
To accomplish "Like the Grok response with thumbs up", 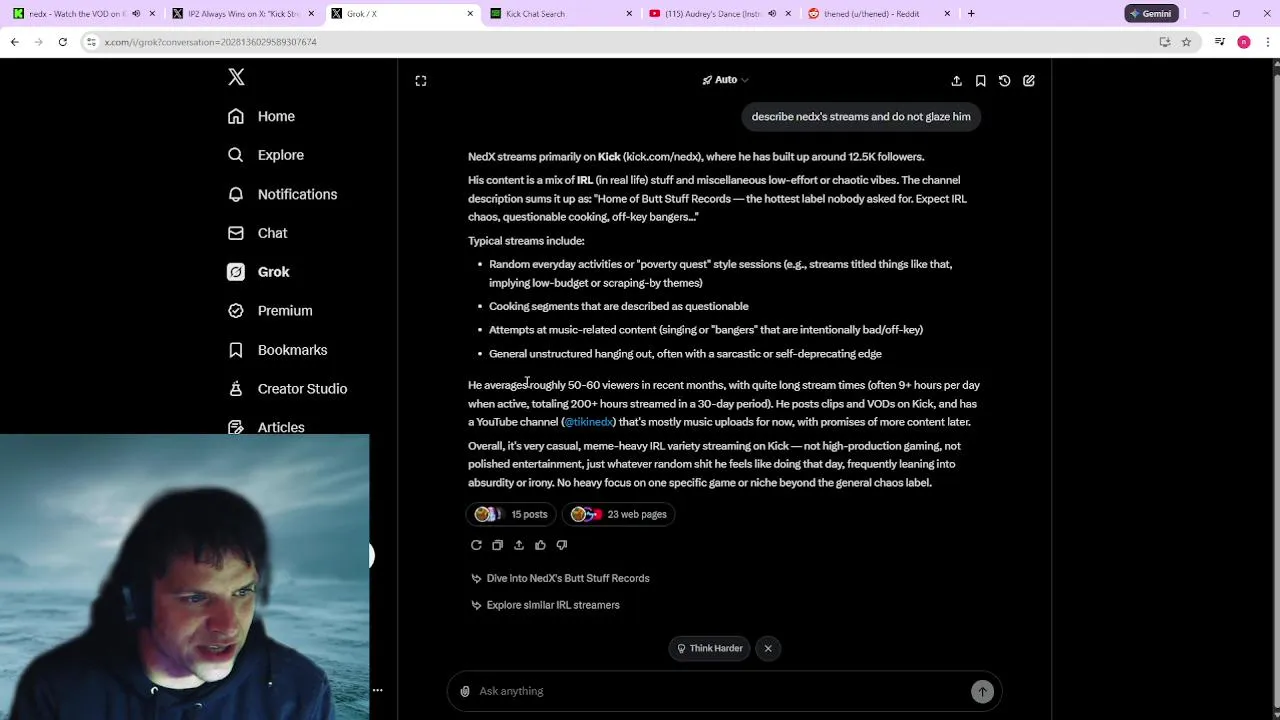I will pos(540,545).
